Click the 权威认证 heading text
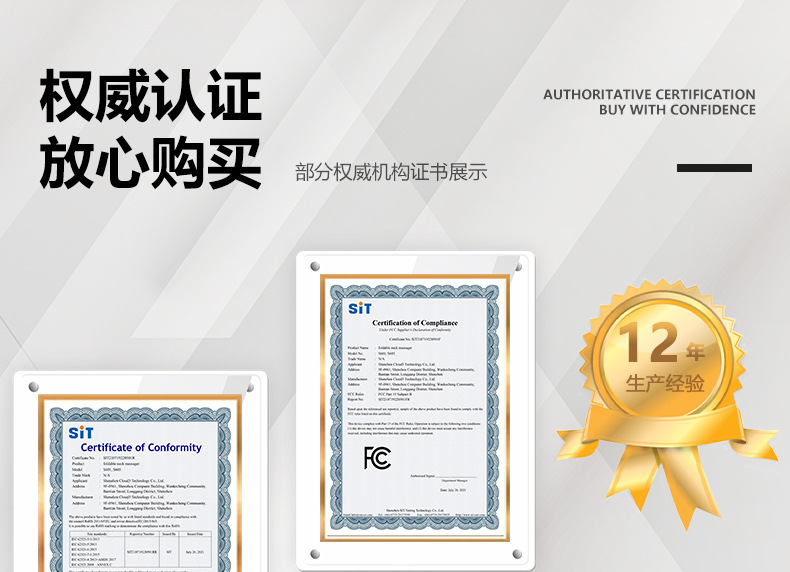The height and width of the screenshot is (572, 790). click(150, 98)
